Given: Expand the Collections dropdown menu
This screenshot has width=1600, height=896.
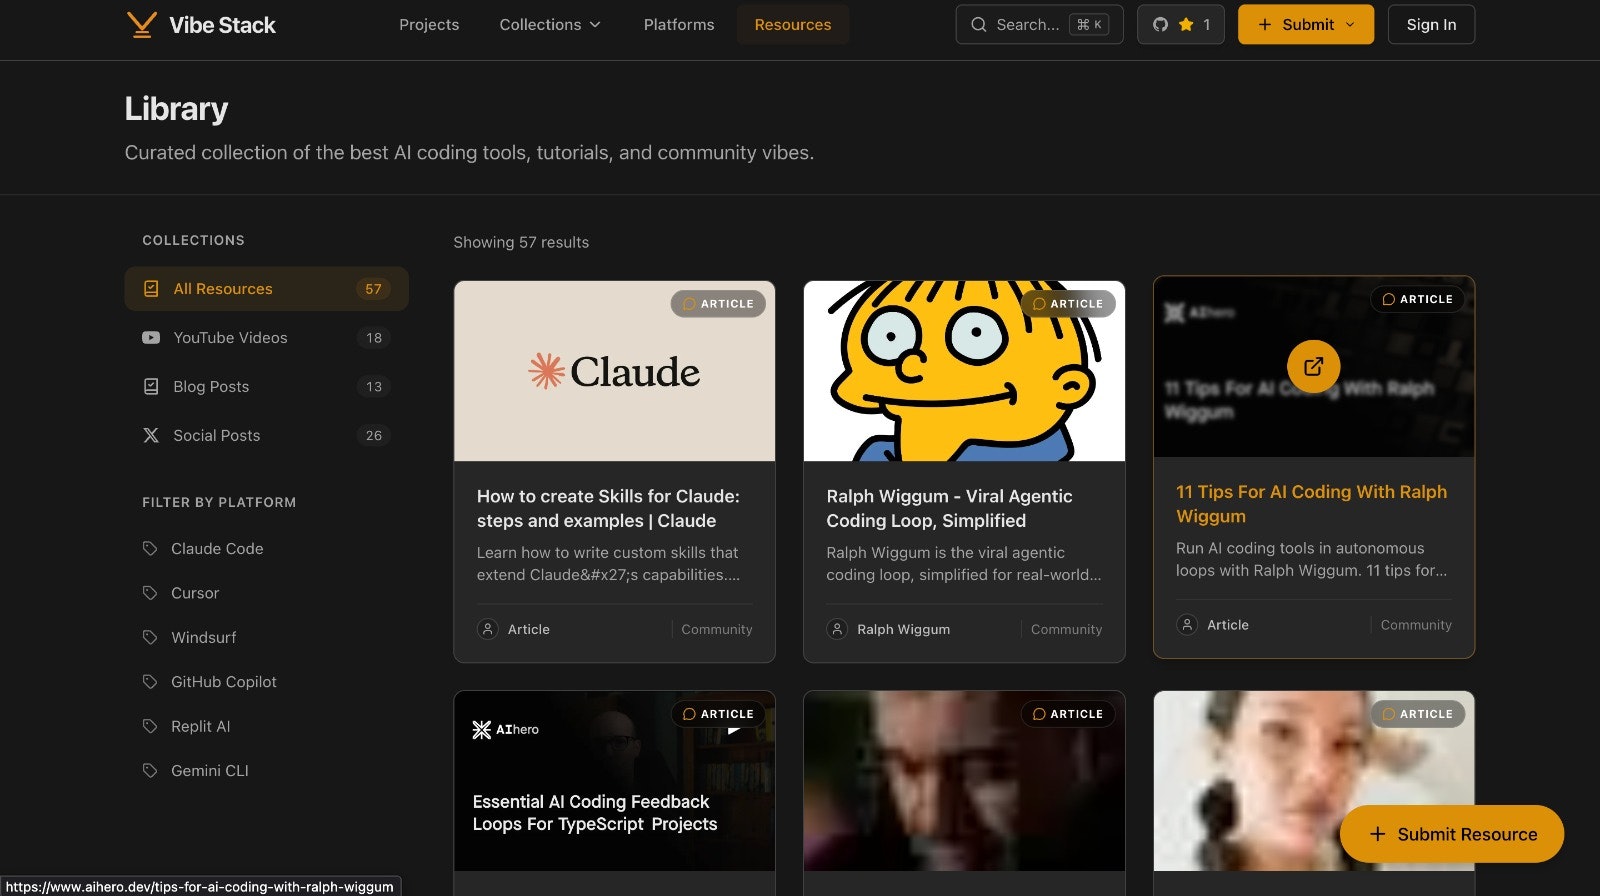Looking at the screenshot, I should (x=550, y=25).
